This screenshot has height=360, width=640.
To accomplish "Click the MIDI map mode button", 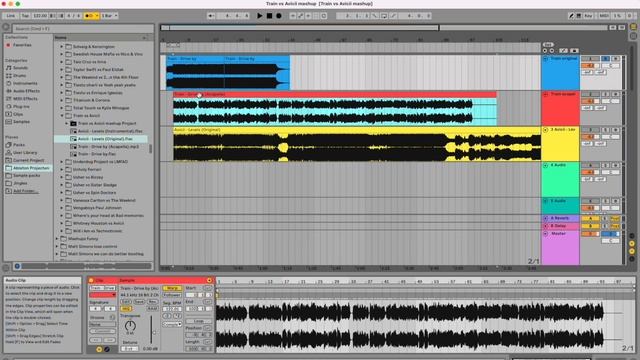I will tap(604, 16).
